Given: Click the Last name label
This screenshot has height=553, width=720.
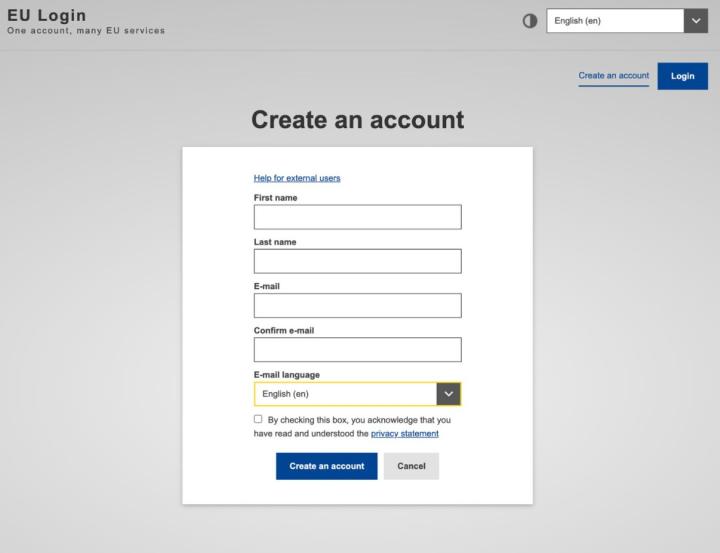Looking at the screenshot, I should [275, 242].
